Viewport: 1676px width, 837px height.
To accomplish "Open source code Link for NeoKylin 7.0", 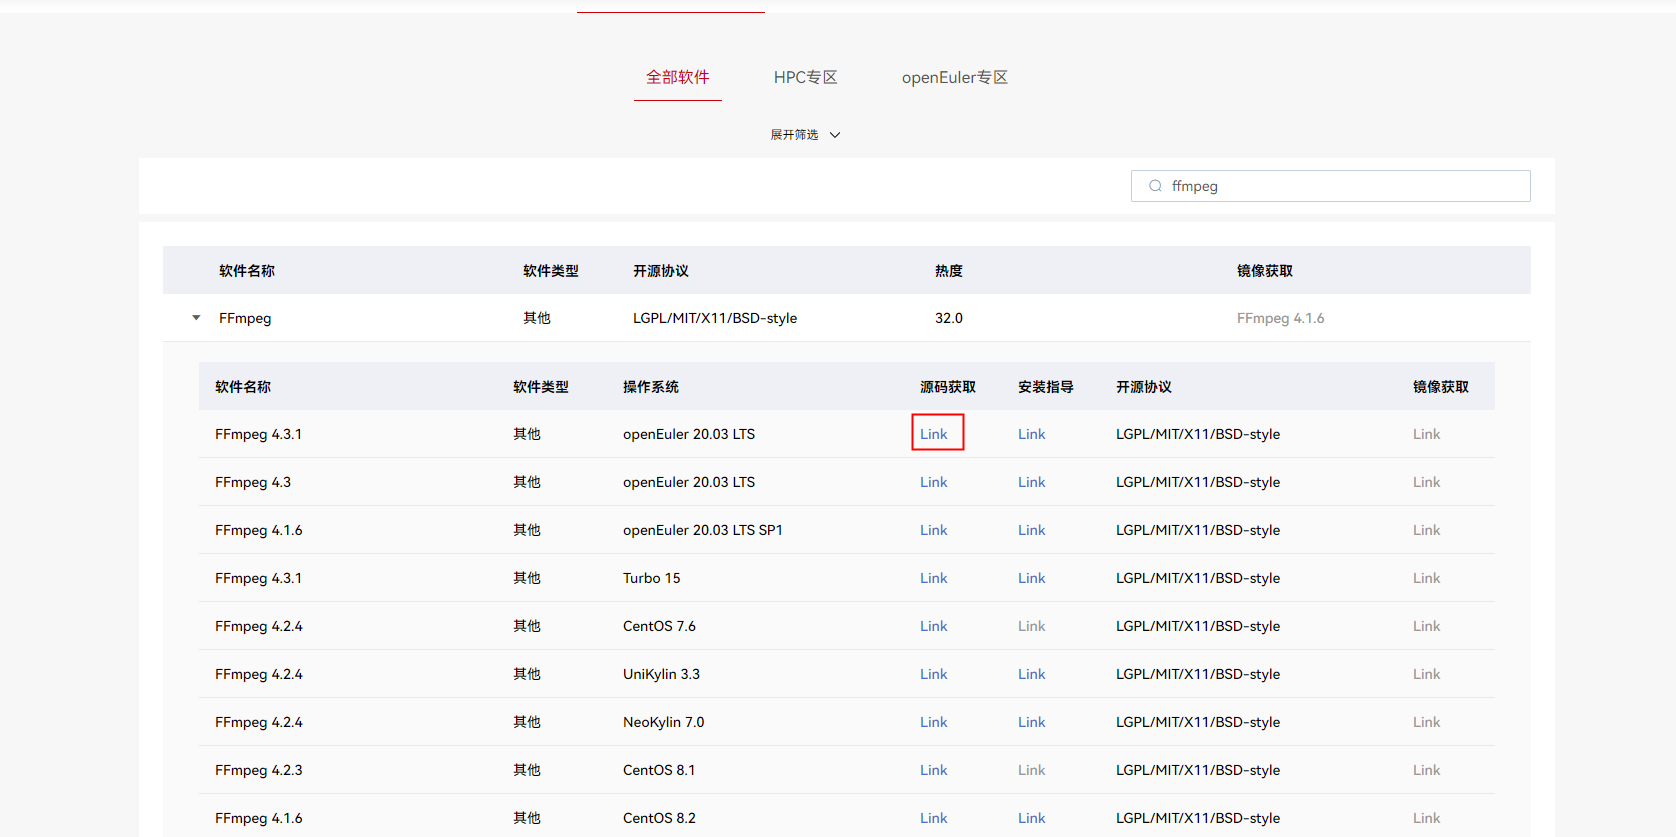I will tap(933, 722).
